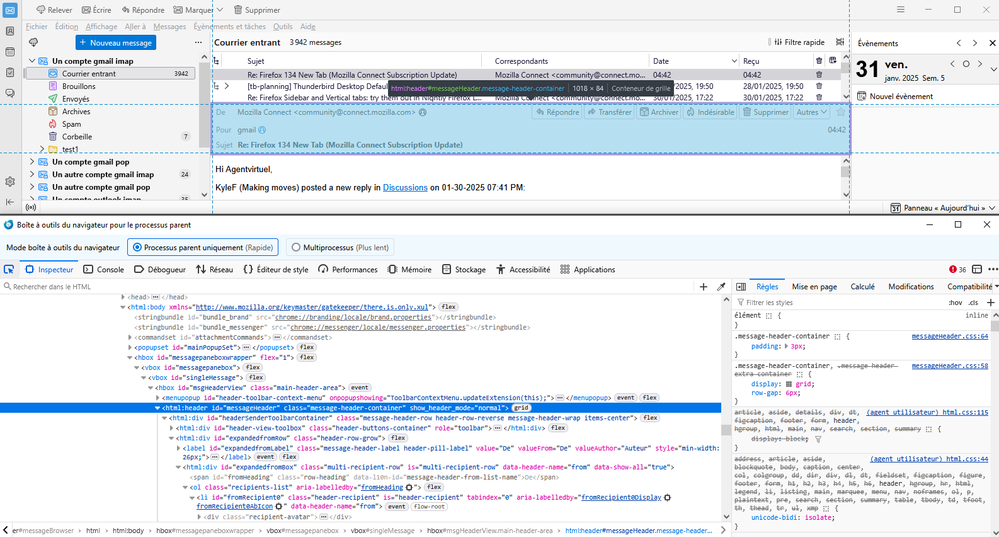
Task: Select Processus parent uniquement radio
Action: coord(203,247)
